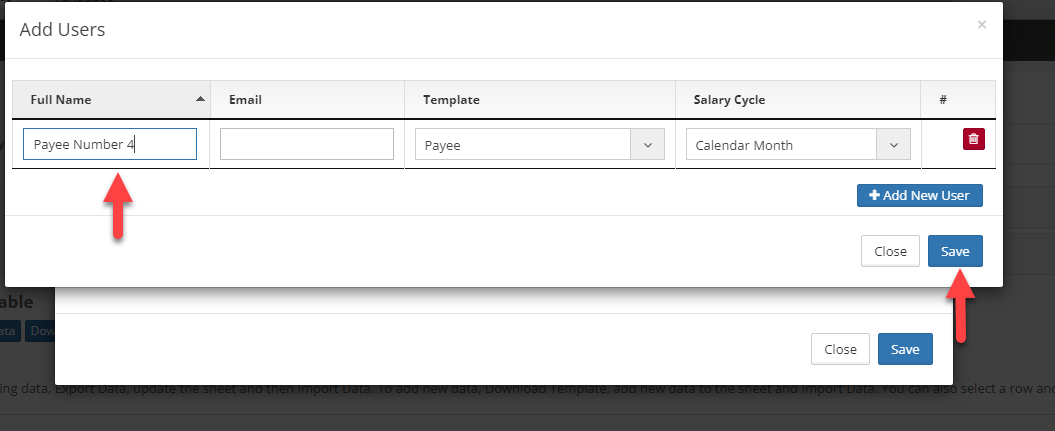
Task: Dismiss the Add Users dialog with the X
Action: coord(982,25)
